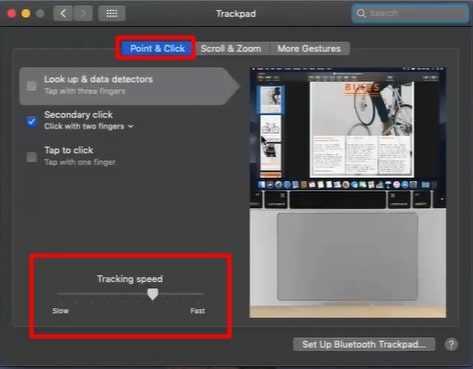Click the Tap with three fingers text
The width and height of the screenshot is (473, 369).
point(85,91)
